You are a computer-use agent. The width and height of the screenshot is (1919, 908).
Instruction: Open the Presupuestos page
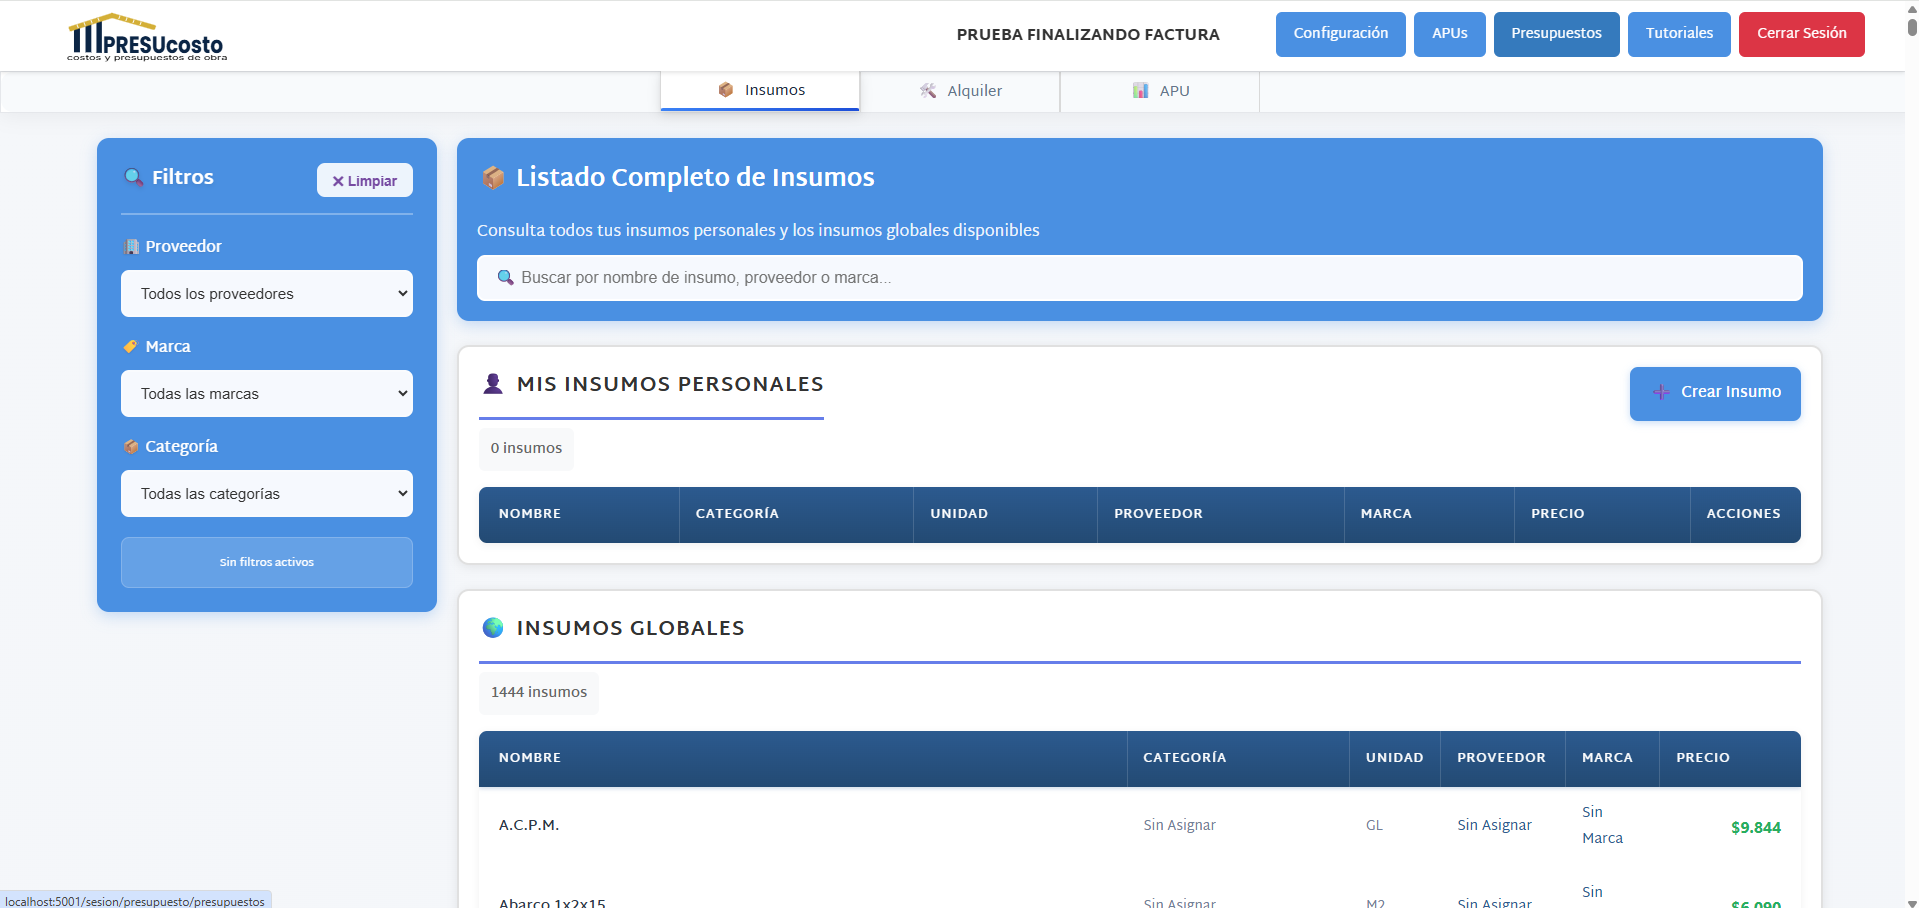pos(1556,33)
